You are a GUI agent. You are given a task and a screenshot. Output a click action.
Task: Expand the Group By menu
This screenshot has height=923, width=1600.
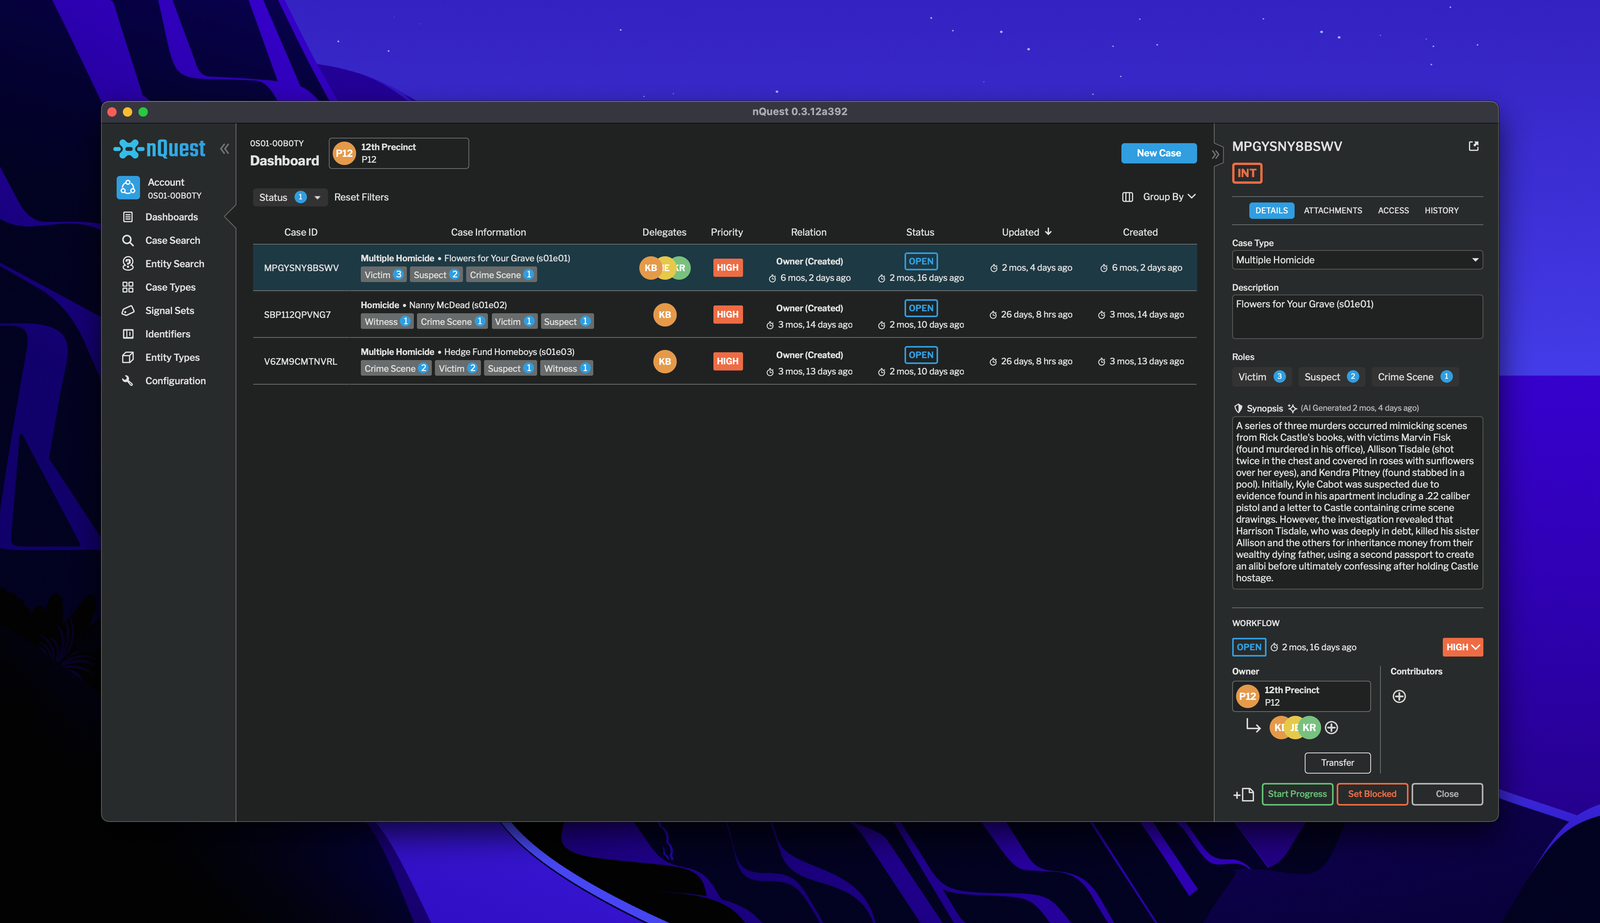pos(1169,197)
